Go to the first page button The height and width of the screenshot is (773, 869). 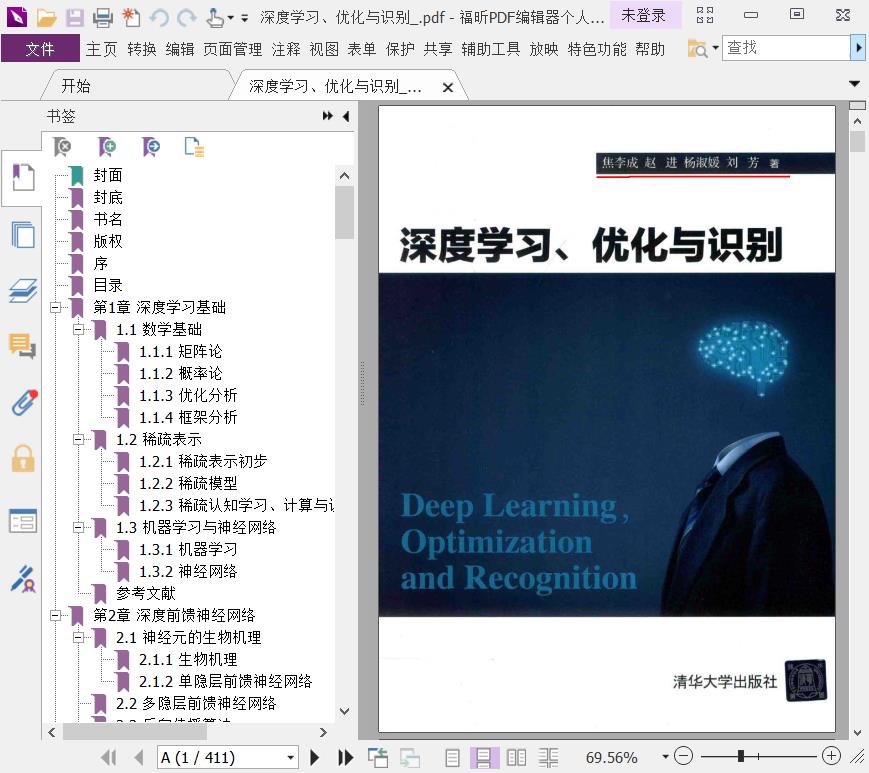109,757
